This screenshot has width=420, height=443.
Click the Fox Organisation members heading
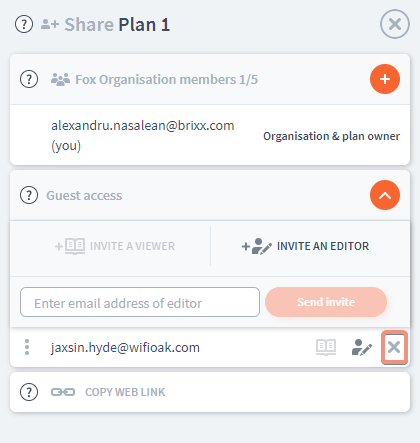pyautogui.click(x=166, y=79)
